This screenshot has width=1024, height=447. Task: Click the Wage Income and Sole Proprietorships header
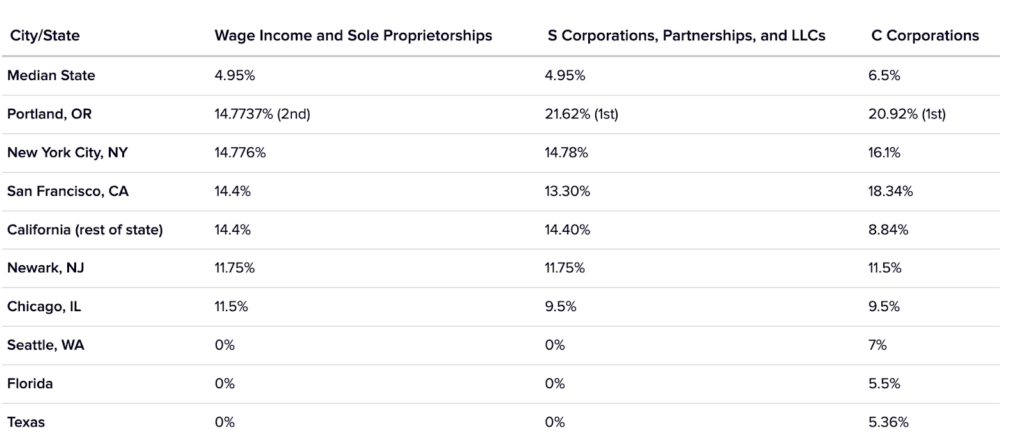pyautogui.click(x=354, y=36)
